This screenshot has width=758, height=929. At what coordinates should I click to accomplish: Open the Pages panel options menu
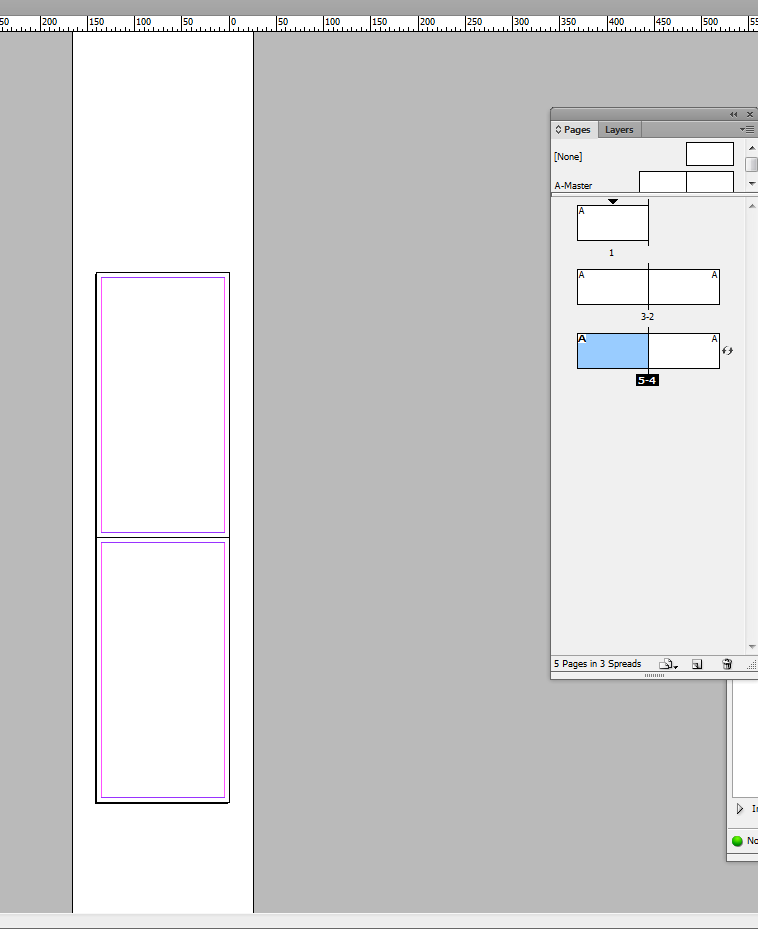(747, 129)
